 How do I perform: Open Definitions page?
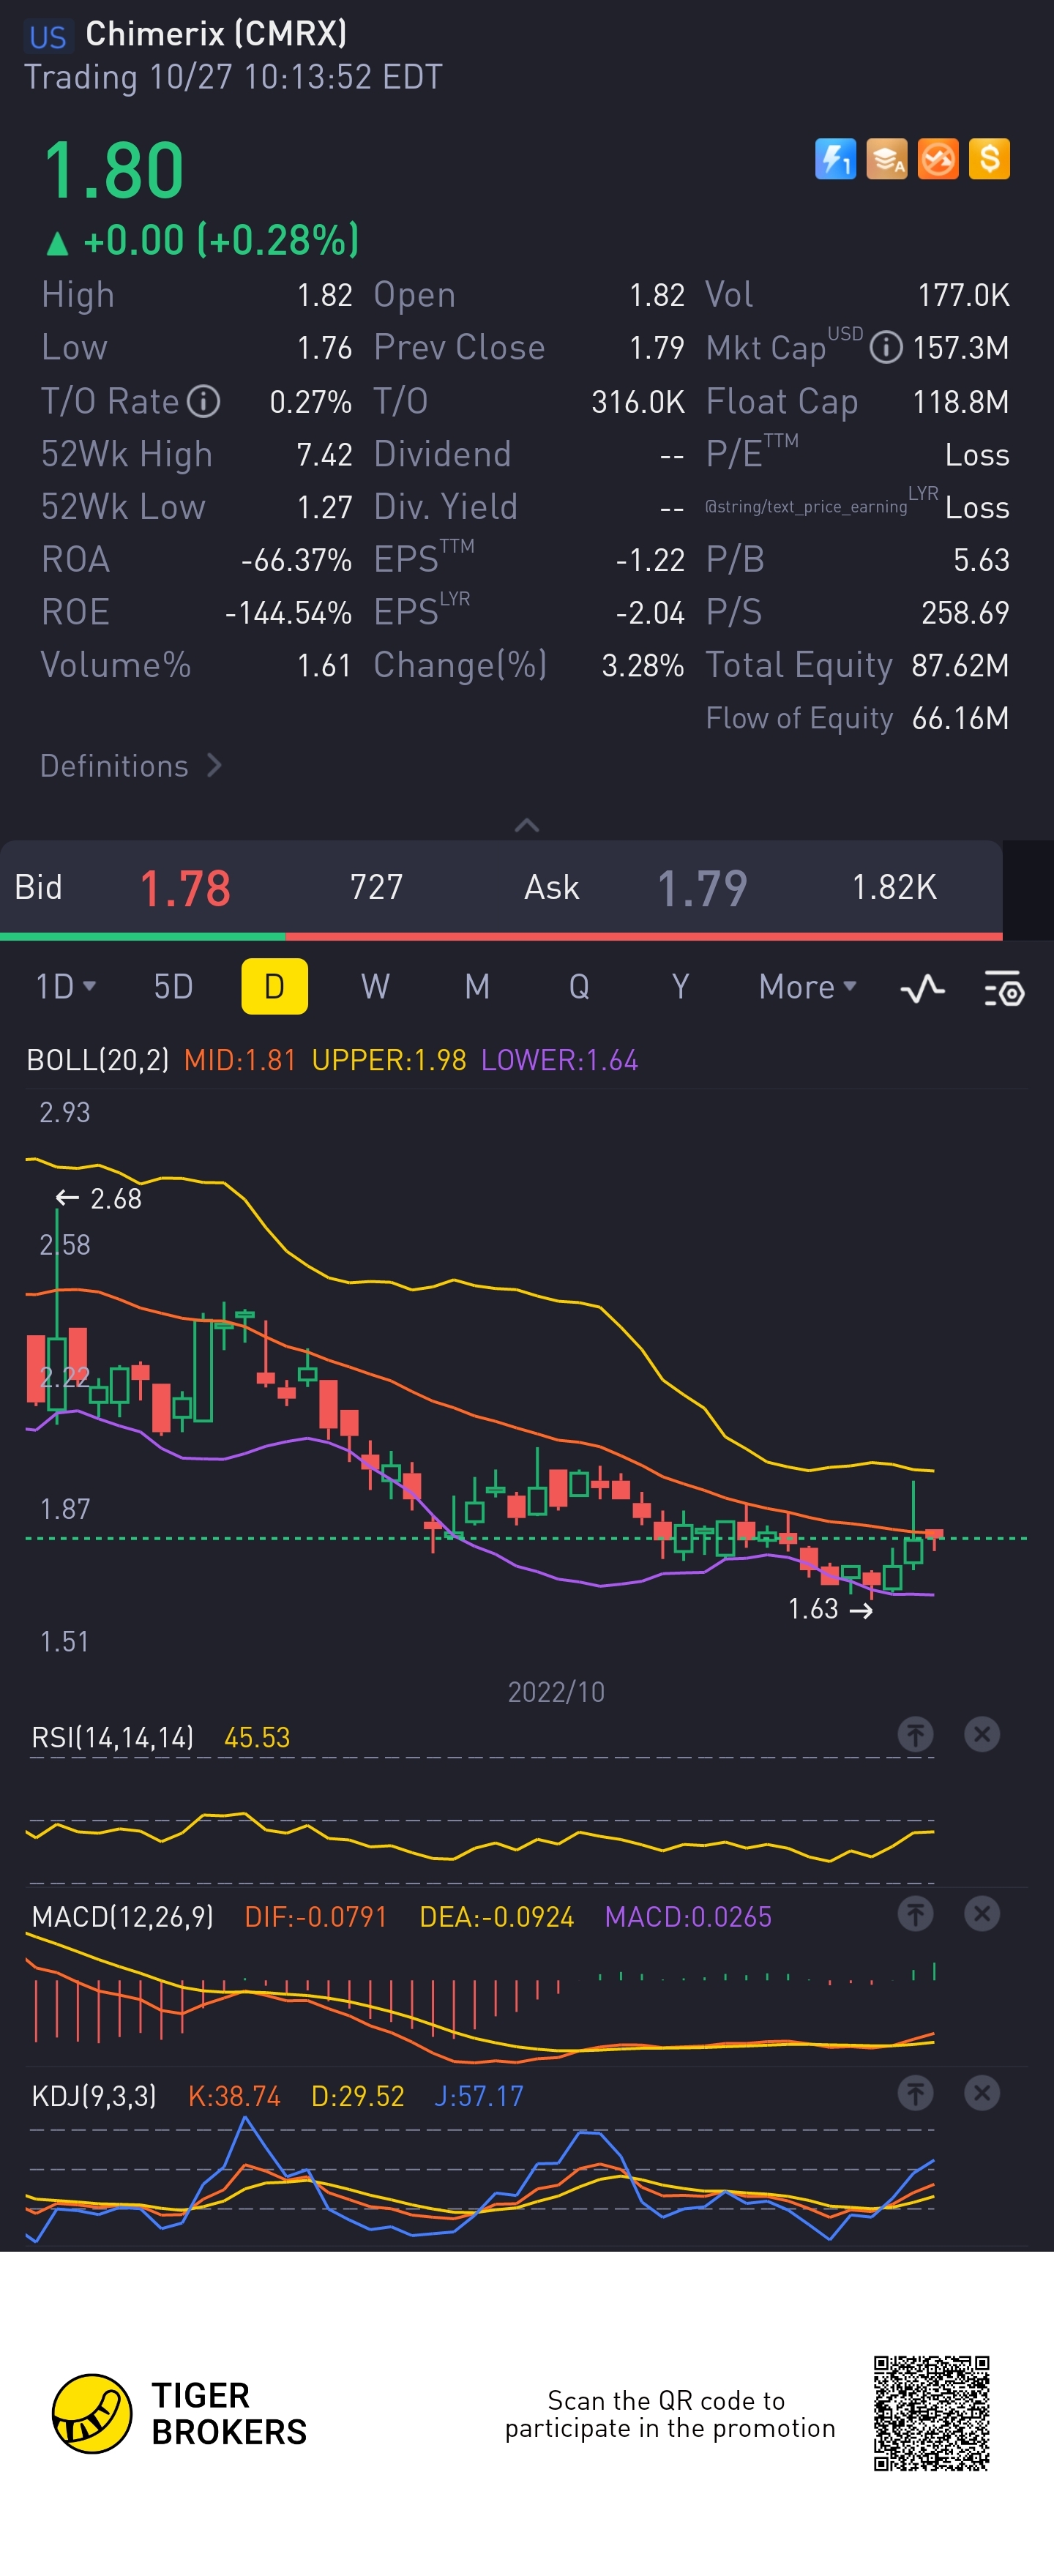131,766
